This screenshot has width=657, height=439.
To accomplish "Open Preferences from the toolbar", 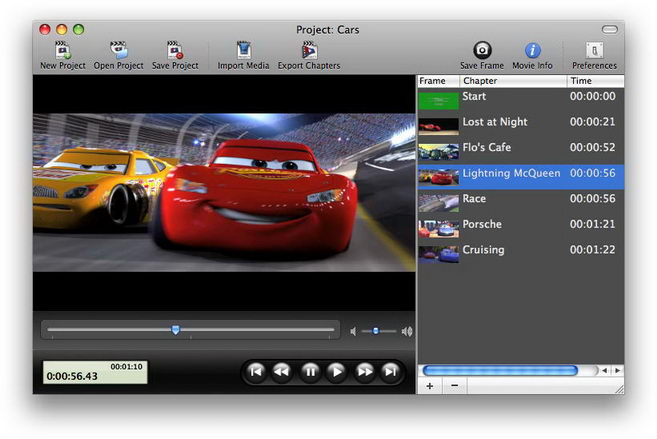I will (x=594, y=50).
